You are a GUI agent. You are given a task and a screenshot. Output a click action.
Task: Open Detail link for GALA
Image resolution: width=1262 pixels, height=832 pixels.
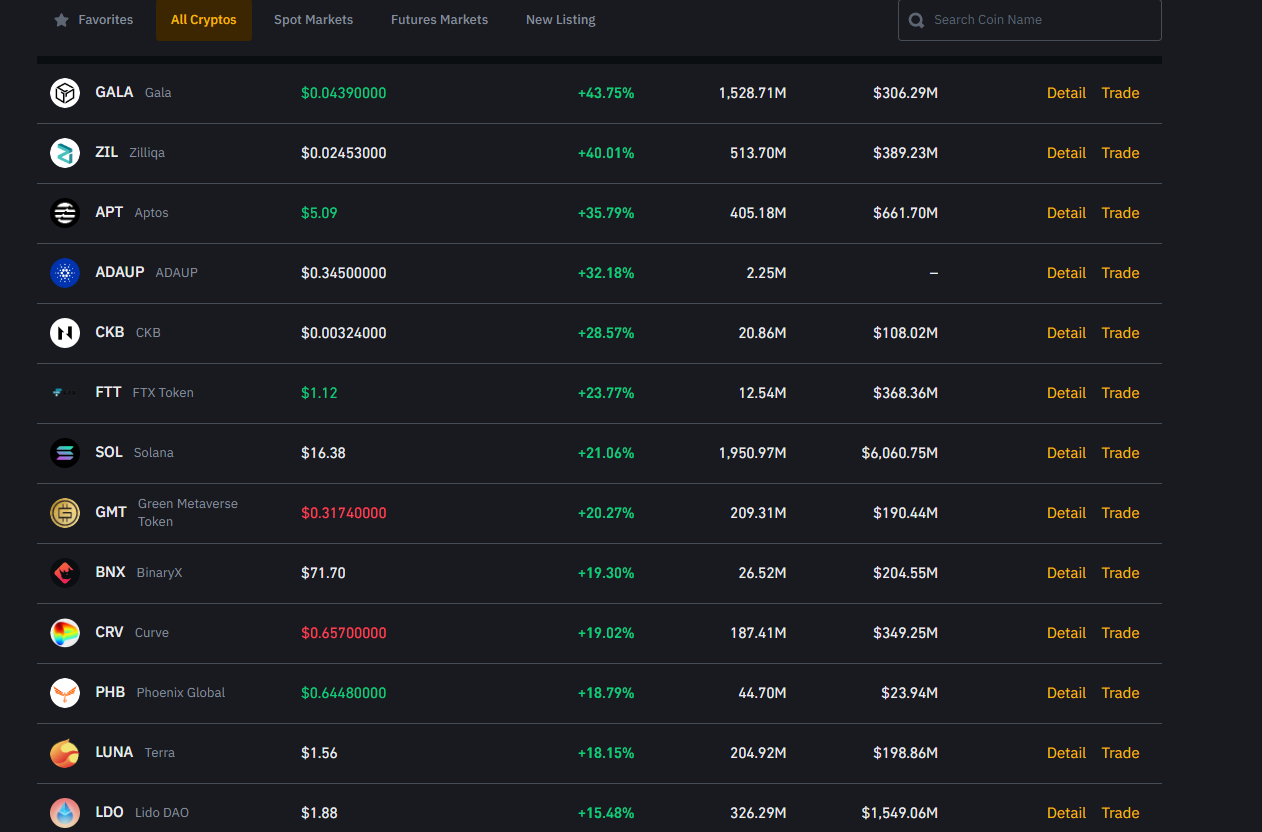1066,93
